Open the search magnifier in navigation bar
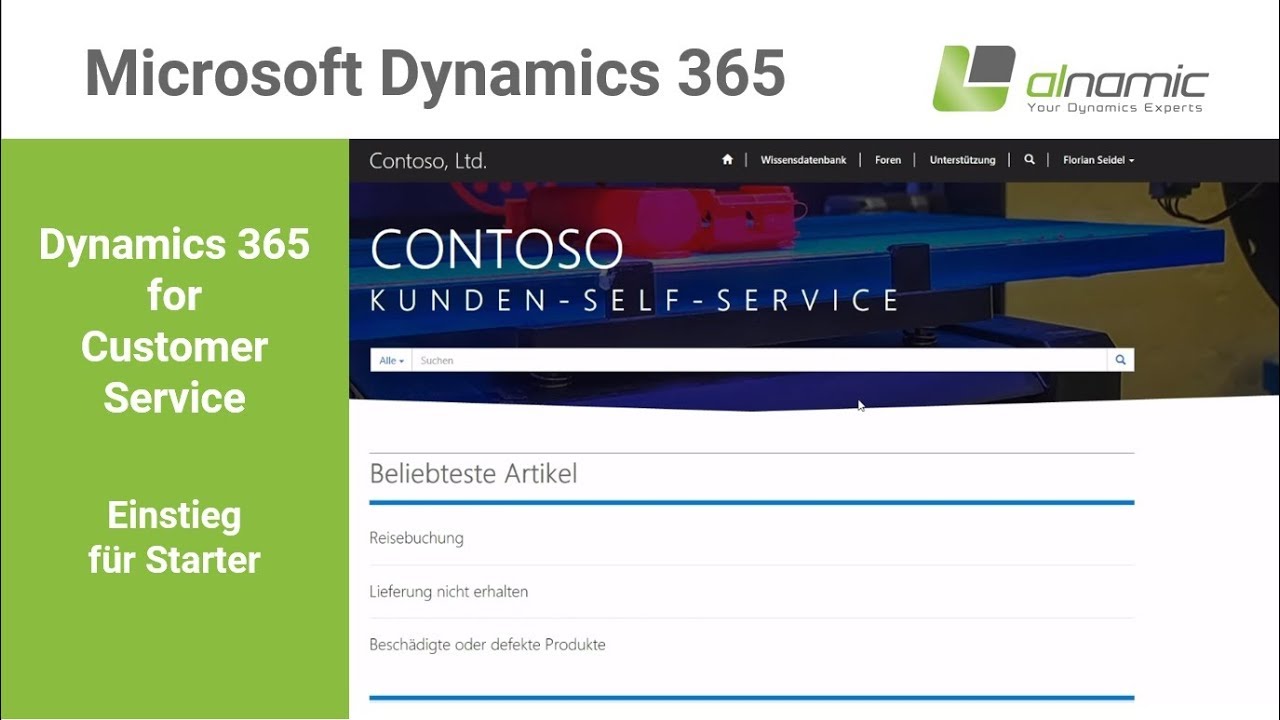The image size is (1280, 720). coord(1029,160)
